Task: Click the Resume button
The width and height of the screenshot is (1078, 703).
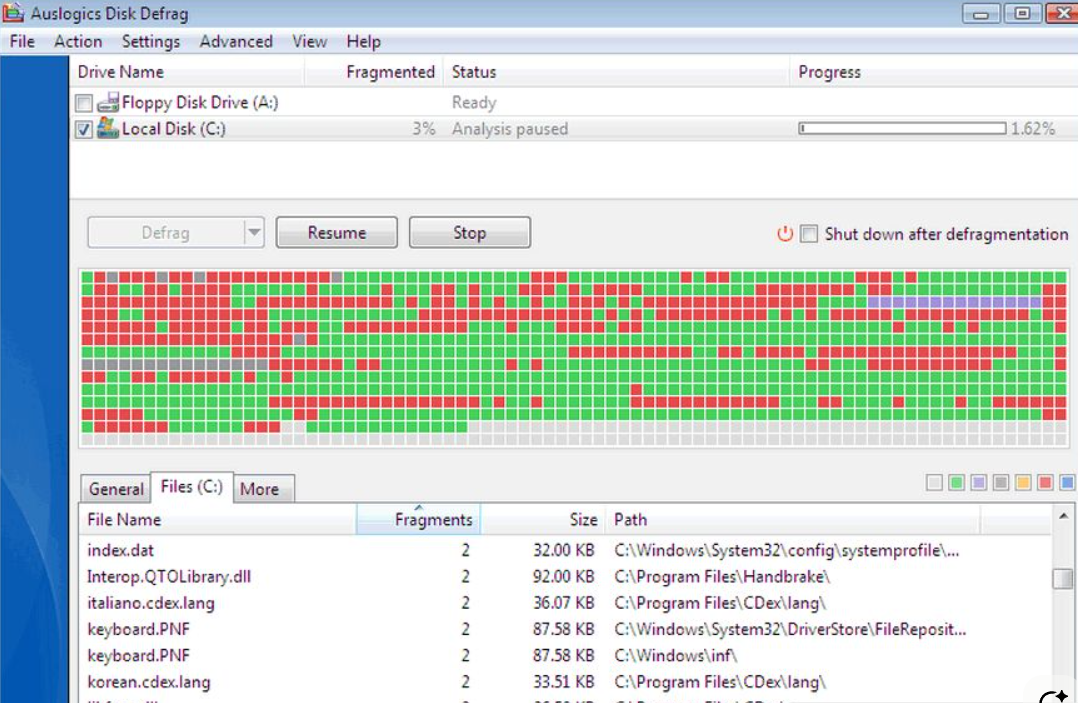Action: [x=337, y=232]
